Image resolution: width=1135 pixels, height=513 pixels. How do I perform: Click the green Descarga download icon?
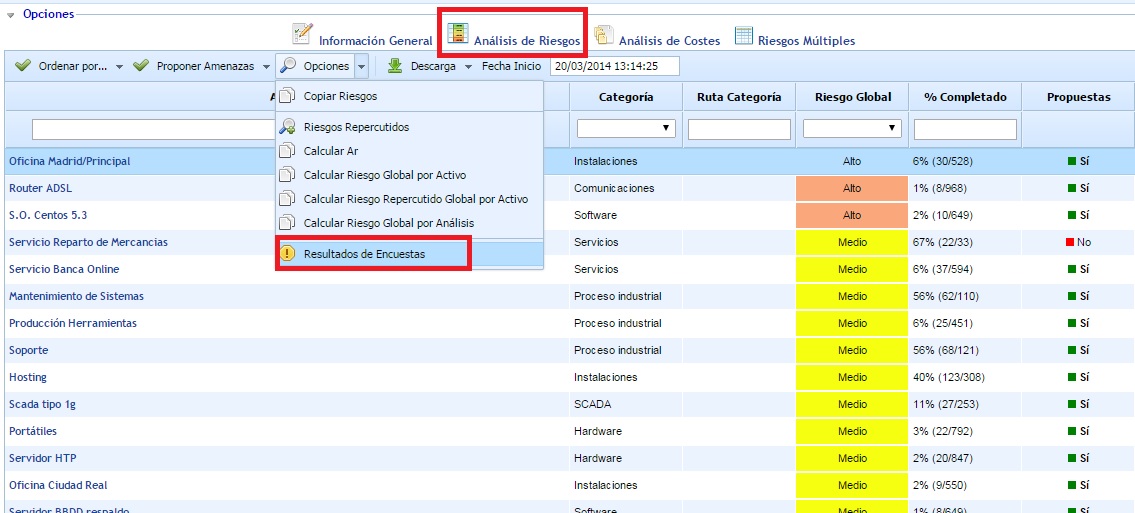coord(395,66)
